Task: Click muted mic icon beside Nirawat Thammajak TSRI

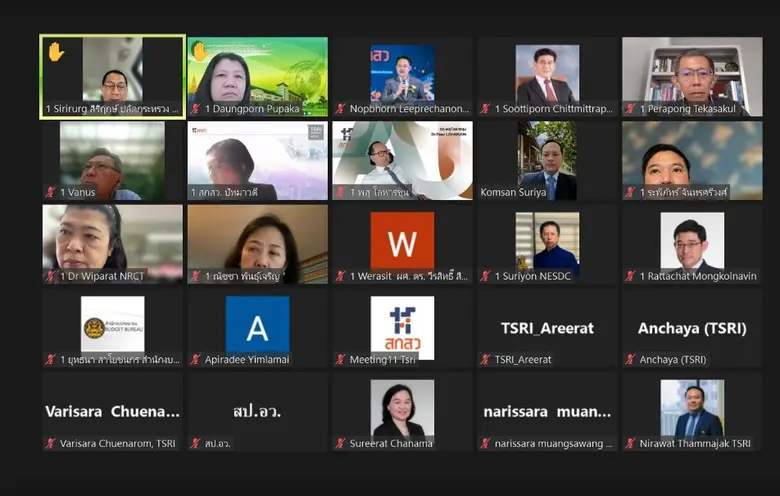Action: (x=631, y=443)
